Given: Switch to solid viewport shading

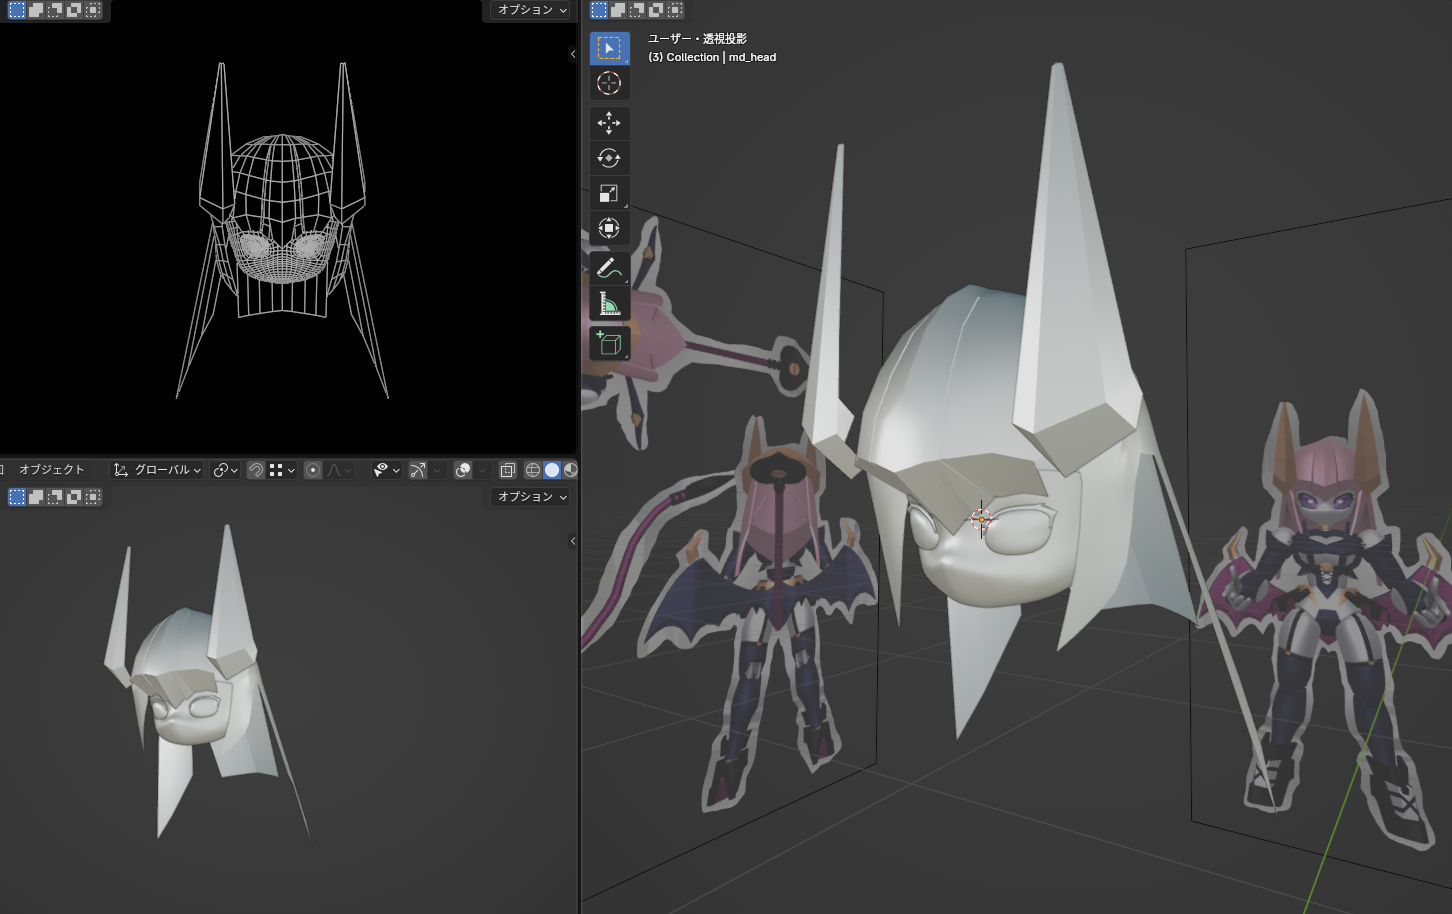Looking at the screenshot, I should point(552,470).
